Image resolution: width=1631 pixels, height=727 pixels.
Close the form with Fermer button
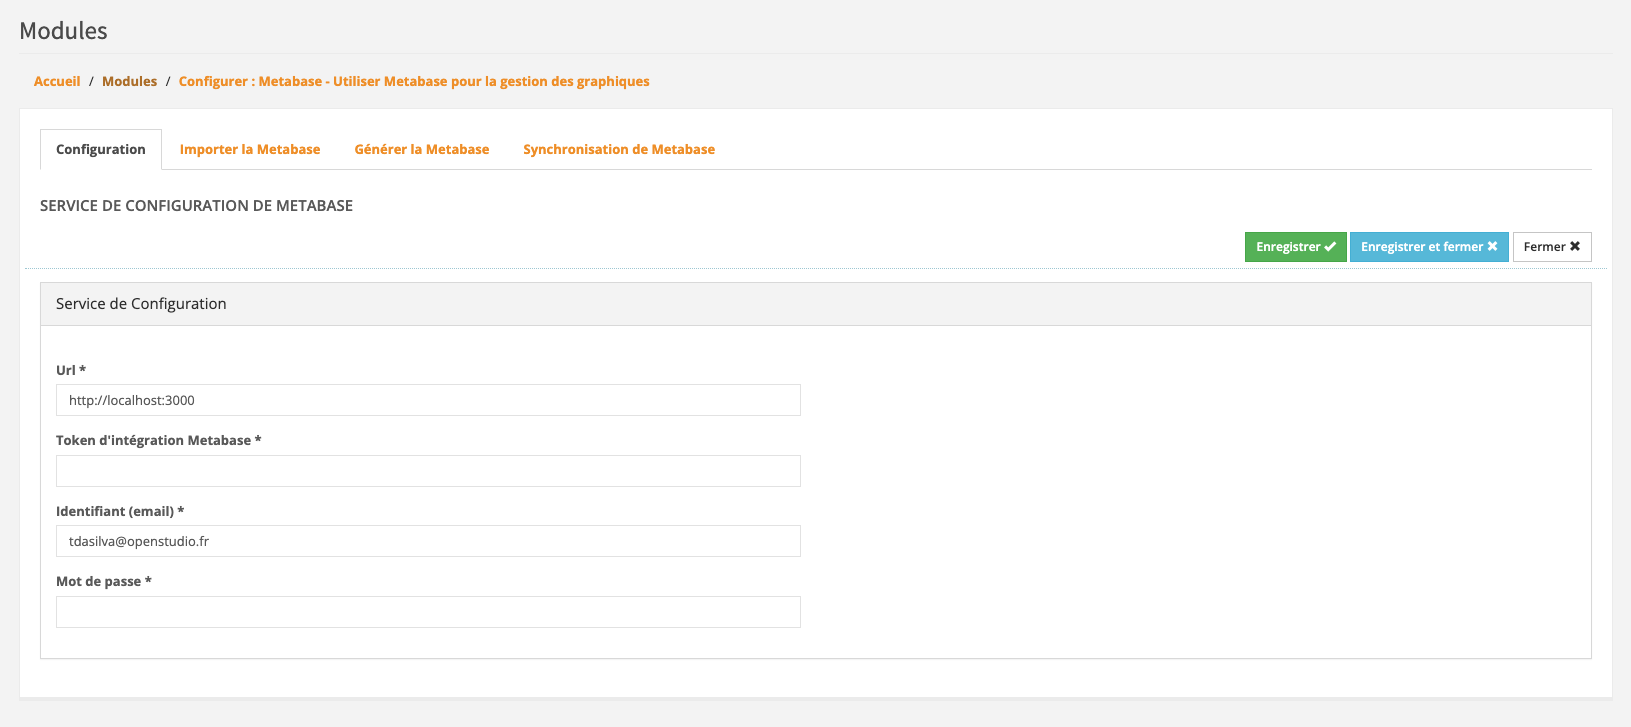(1551, 247)
